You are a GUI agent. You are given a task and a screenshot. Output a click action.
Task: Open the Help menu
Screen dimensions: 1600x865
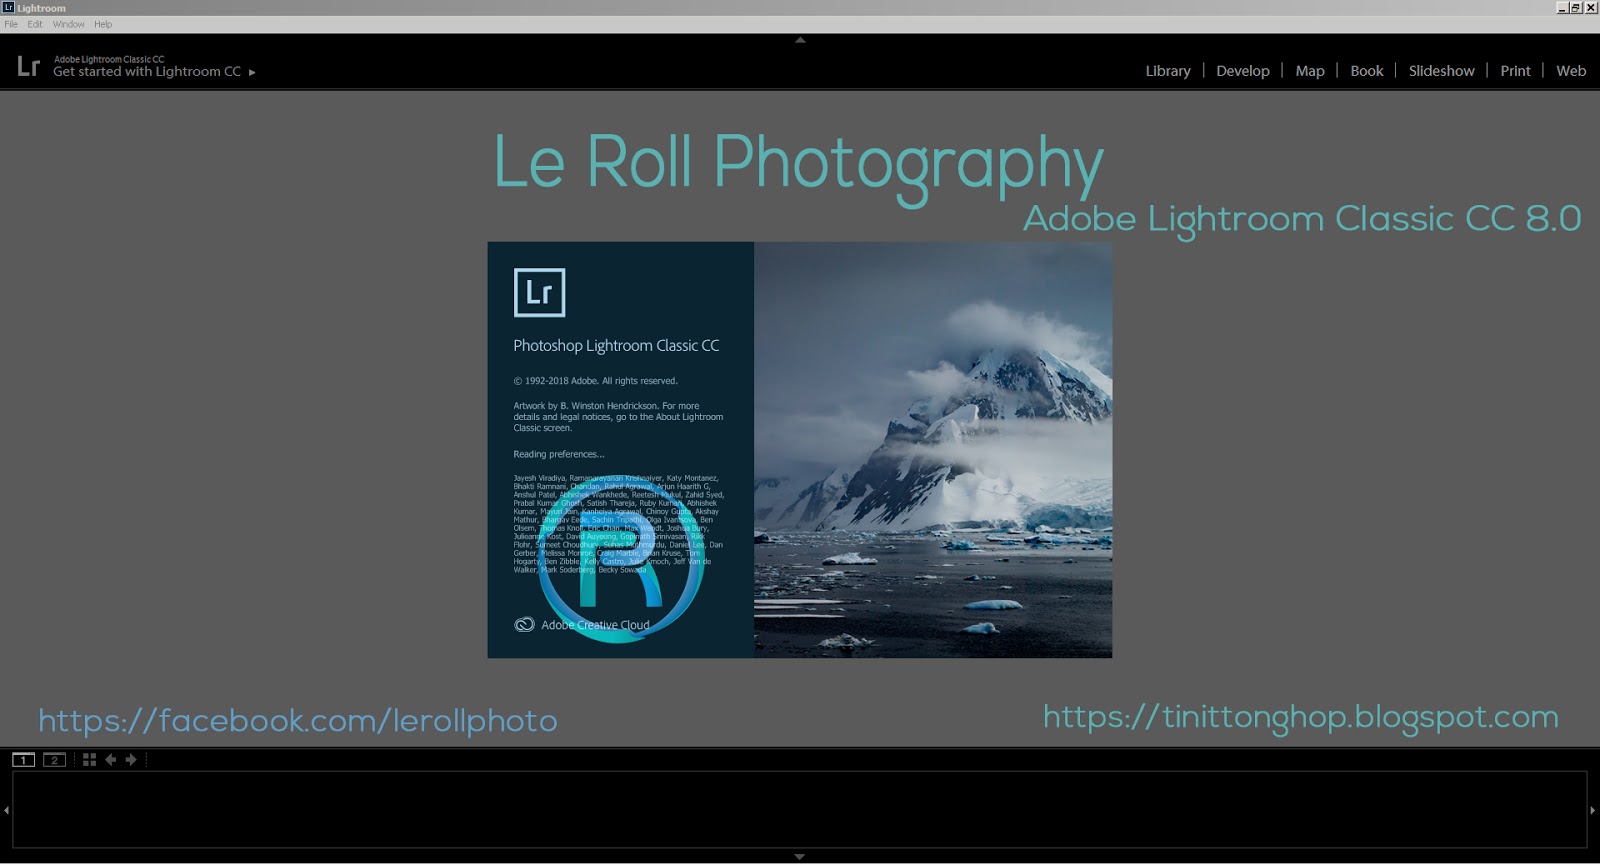pyautogui.click(x=103, y=24)
